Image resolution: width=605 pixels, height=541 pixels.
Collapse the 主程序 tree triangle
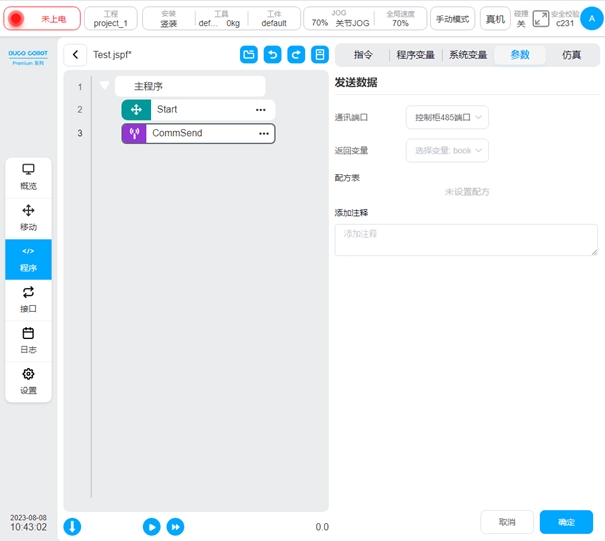[x=104, y=86]
